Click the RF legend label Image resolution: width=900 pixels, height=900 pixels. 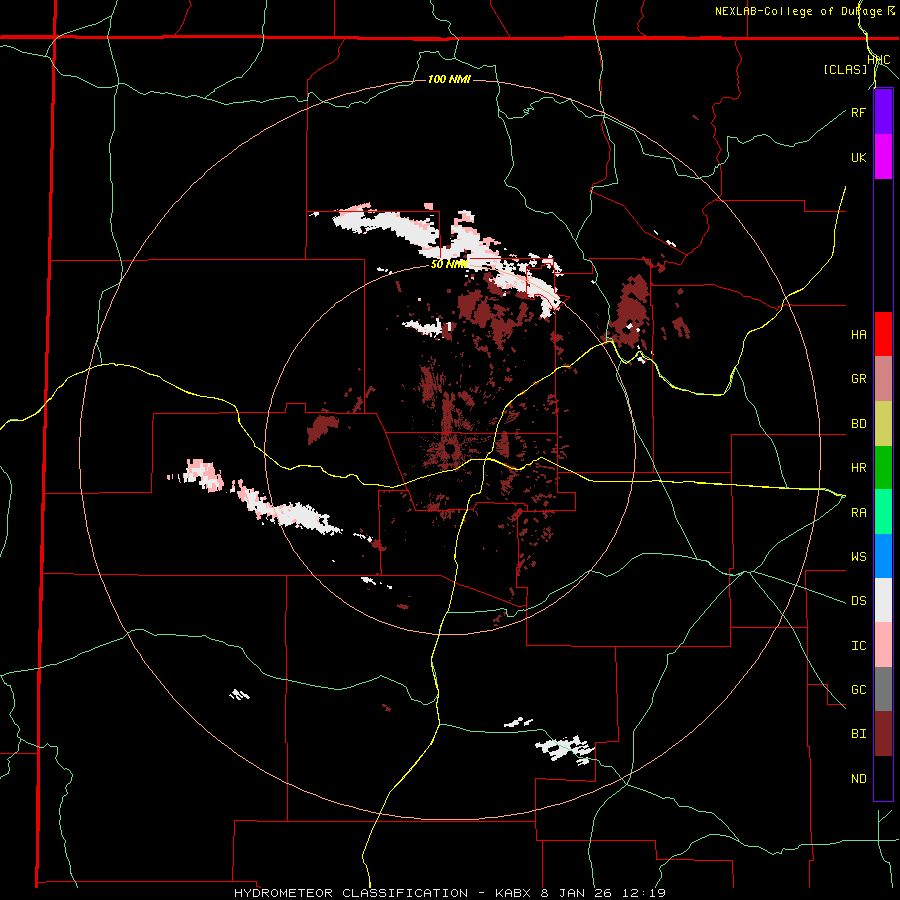[858, 112]
